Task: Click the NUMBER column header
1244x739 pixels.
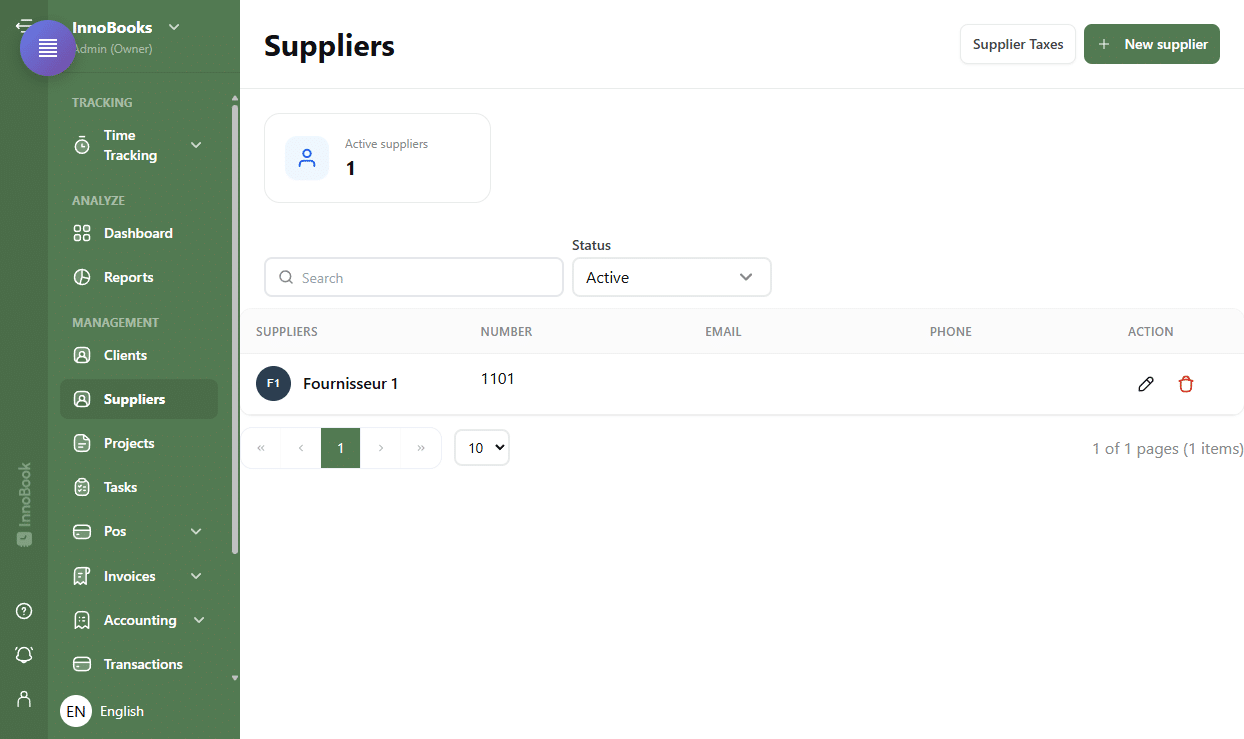Action: coord(506,331)
